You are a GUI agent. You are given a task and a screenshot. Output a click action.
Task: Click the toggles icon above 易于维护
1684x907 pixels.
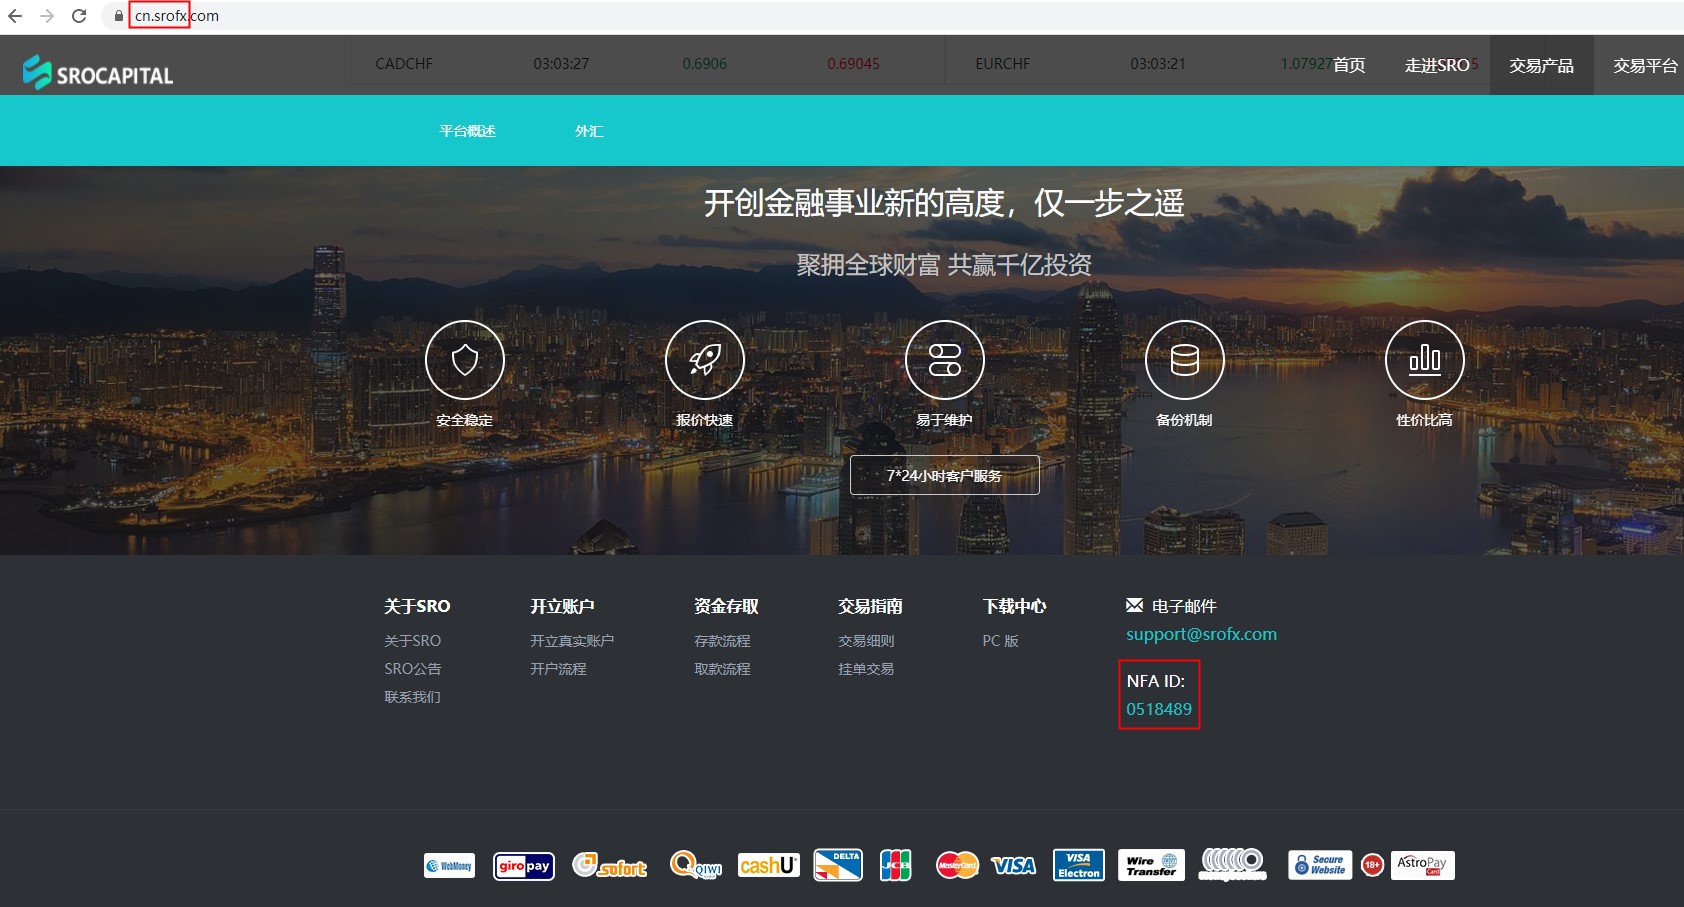pos(945,360)
